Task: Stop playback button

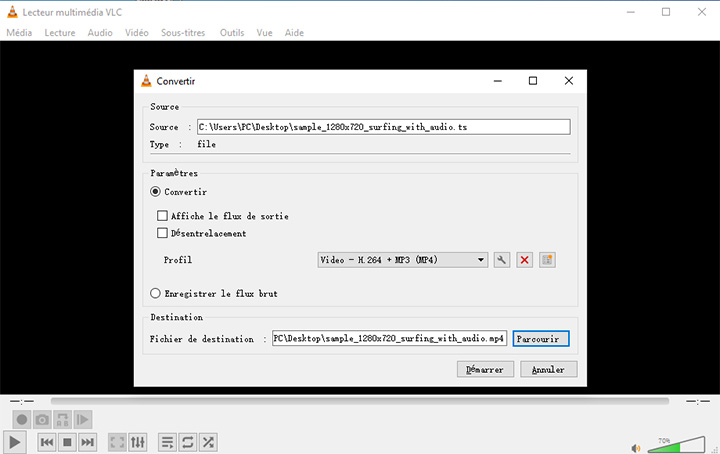Action: coord(67,442)
